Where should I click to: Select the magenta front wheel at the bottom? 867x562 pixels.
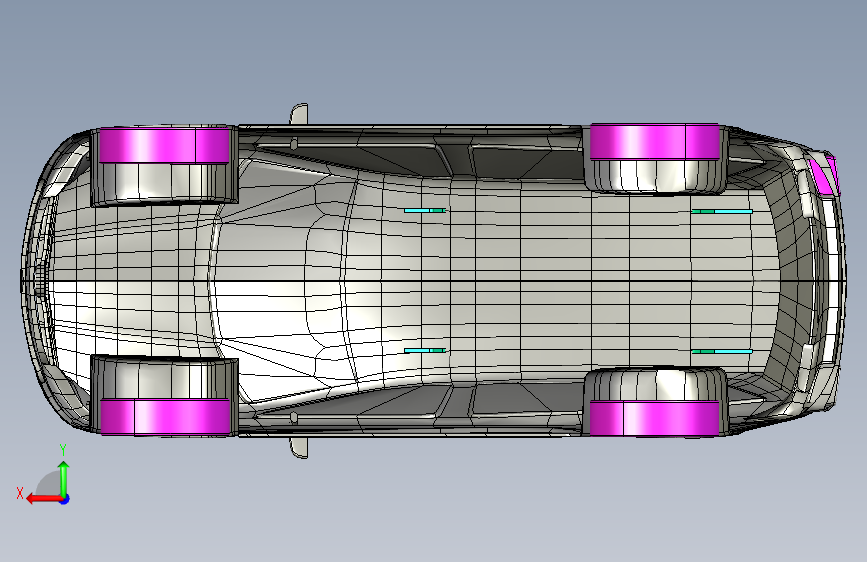[165, 417]
